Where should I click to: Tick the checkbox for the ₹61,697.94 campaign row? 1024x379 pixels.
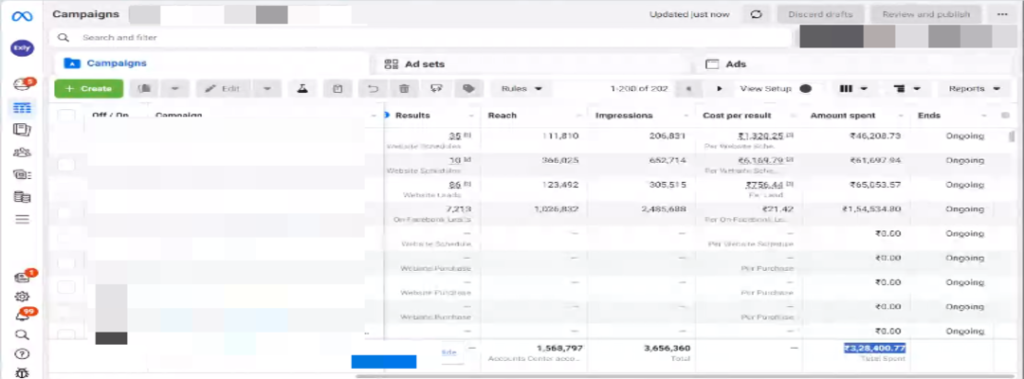(66, 165)
